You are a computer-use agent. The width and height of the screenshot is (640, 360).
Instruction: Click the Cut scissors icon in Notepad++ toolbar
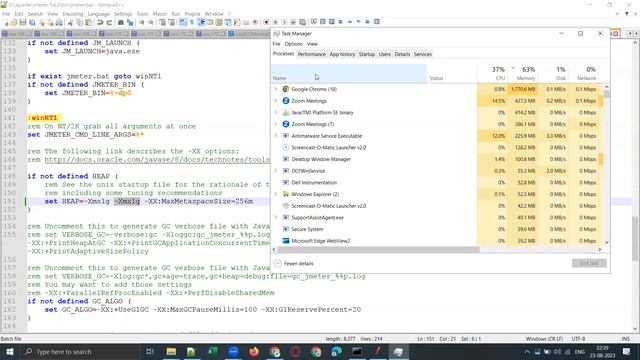point(71,22)
